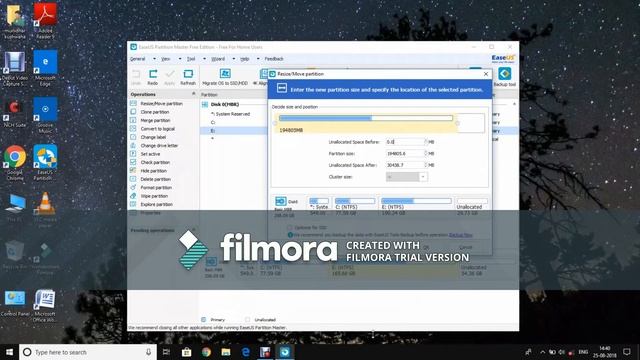Click the Feedback menu item
Screen dimensions: 640x360
coord(274,59)
